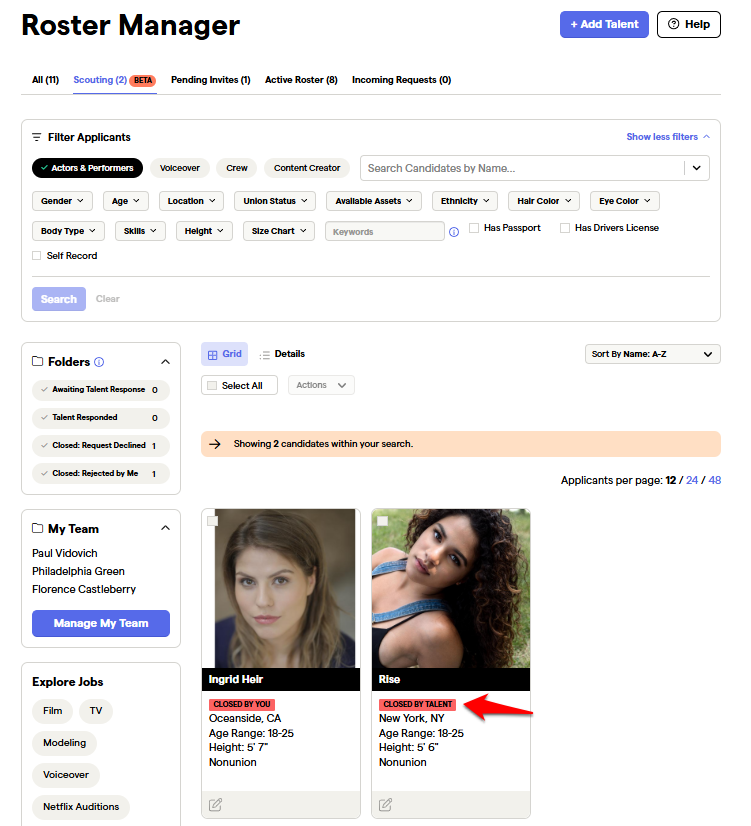Image resolution: width=751 pixels, height=826 pixels.
Task: Open the Union Status dropdown
Action: tap(275, 201)
